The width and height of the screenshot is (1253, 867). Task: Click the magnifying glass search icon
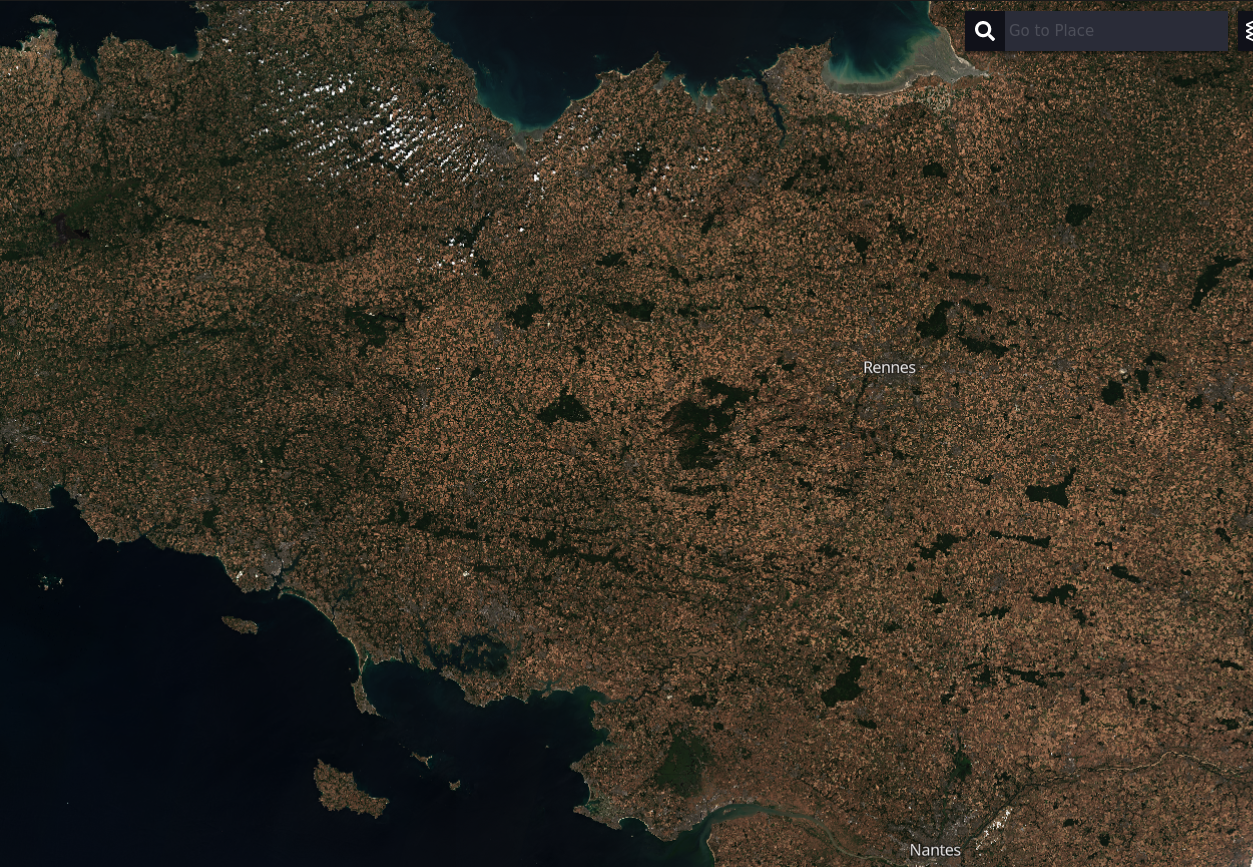coord(985,31)
